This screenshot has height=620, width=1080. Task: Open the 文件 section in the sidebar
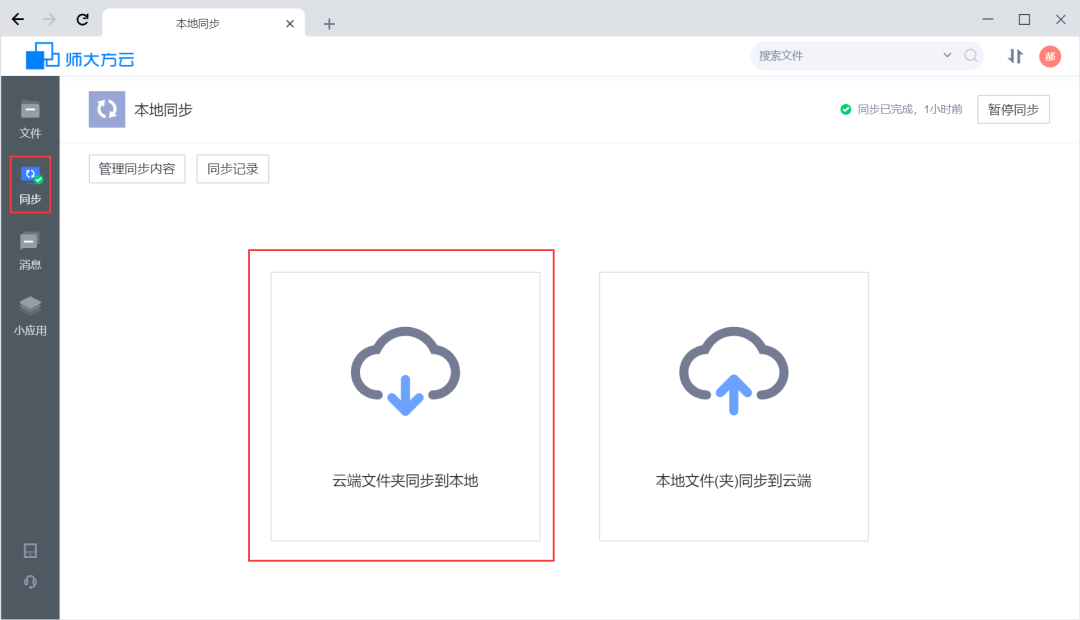click(x=30, y=113)
